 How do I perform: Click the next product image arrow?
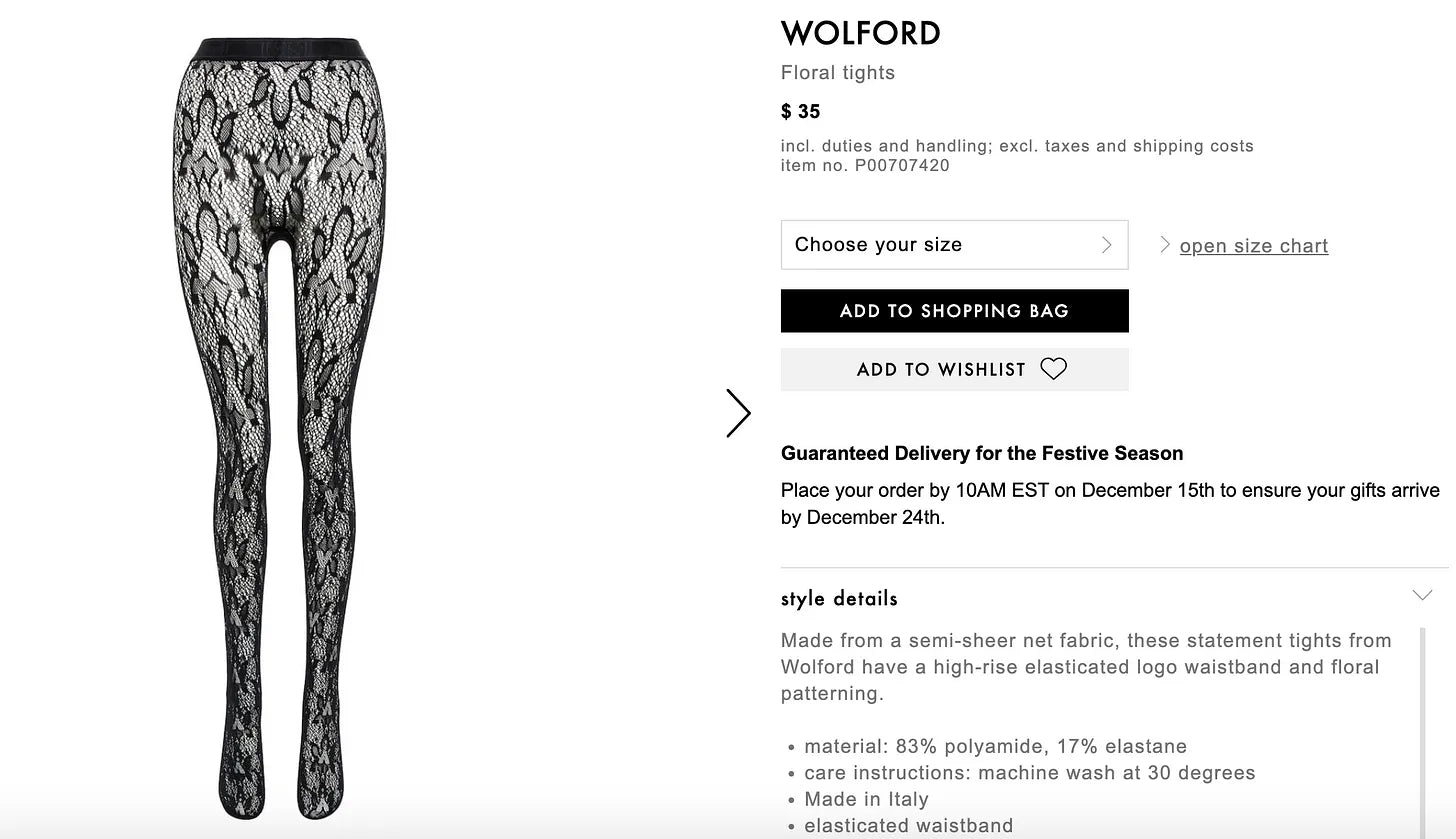coord(738,413)
